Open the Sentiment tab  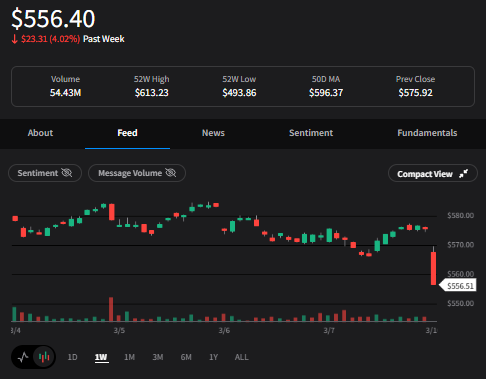click(311, 133)
